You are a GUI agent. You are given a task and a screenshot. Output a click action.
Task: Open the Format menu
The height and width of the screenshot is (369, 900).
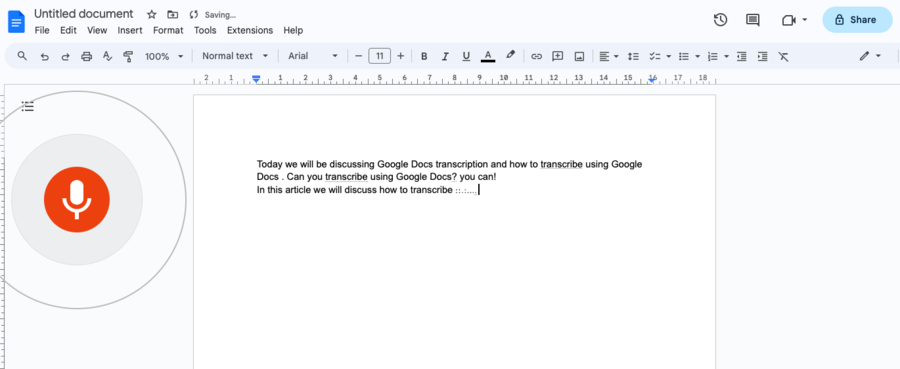point(168,30)
